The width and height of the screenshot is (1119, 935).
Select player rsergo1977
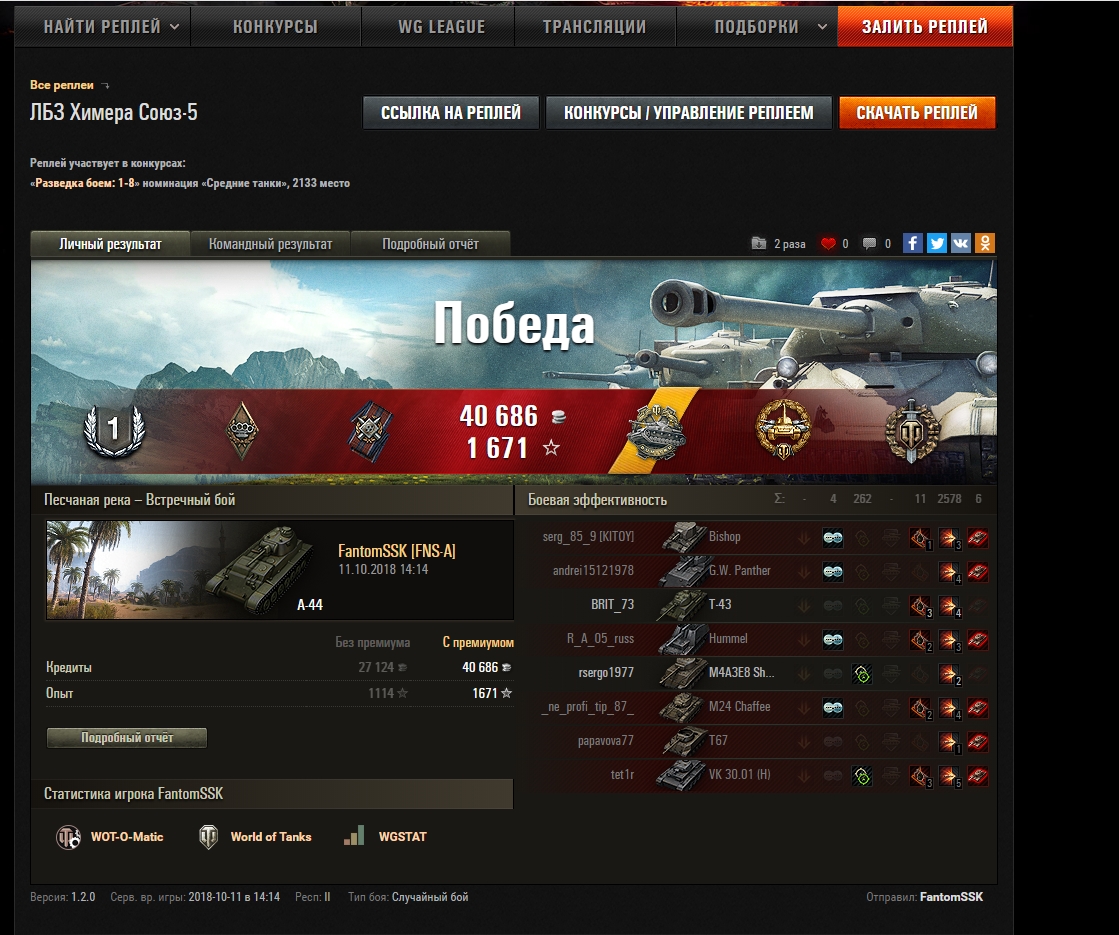point(606,672)
